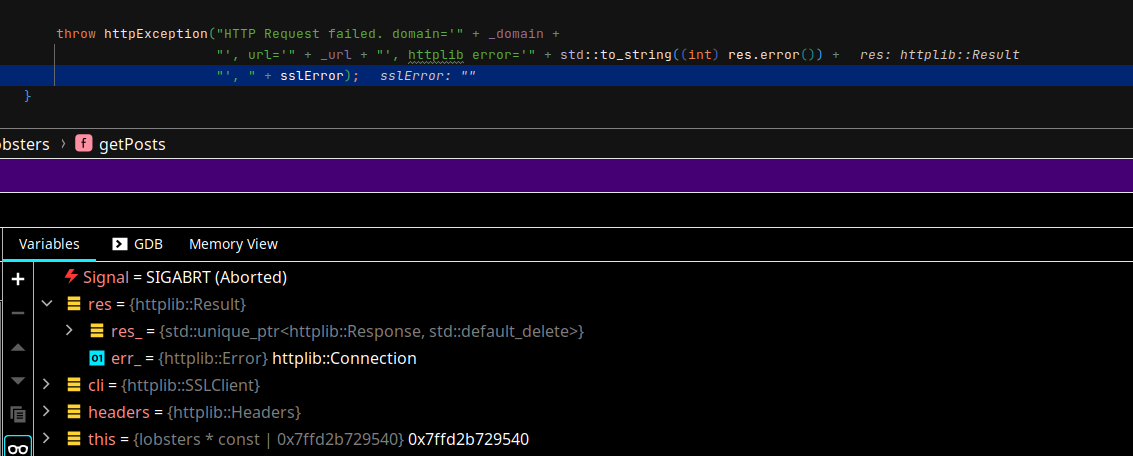Screen dimensions: 1133x456
Task: Click the Duplicate Watch copy icon
Action: point(17,413)
